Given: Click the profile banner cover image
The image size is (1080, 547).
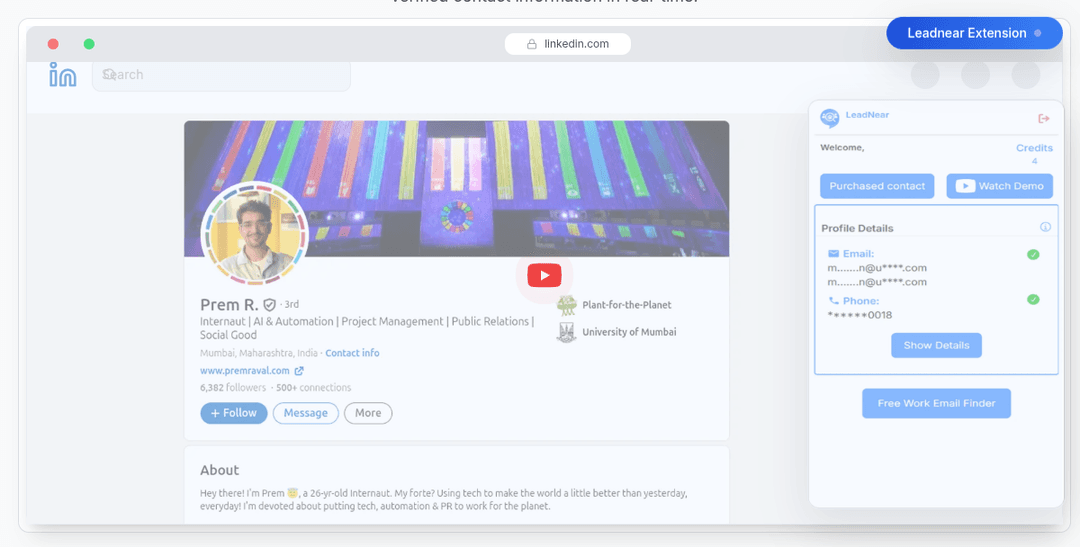Looking at the screenshot, I should 456,189.
